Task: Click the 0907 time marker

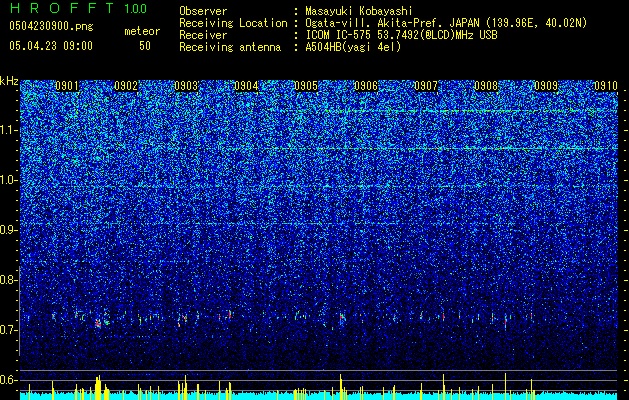Action: pos(426,86)
